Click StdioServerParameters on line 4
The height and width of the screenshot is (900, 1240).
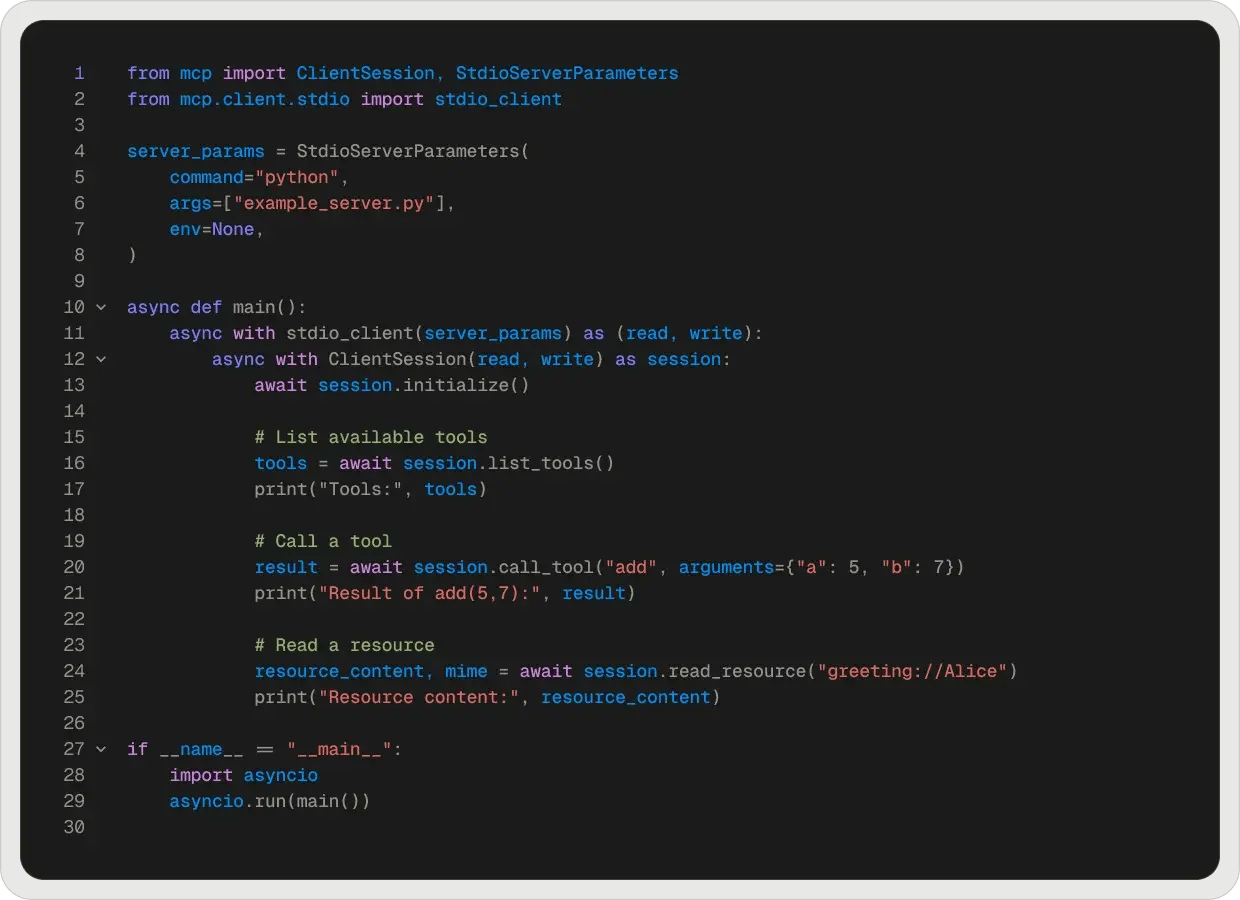[x=408, y=151]
